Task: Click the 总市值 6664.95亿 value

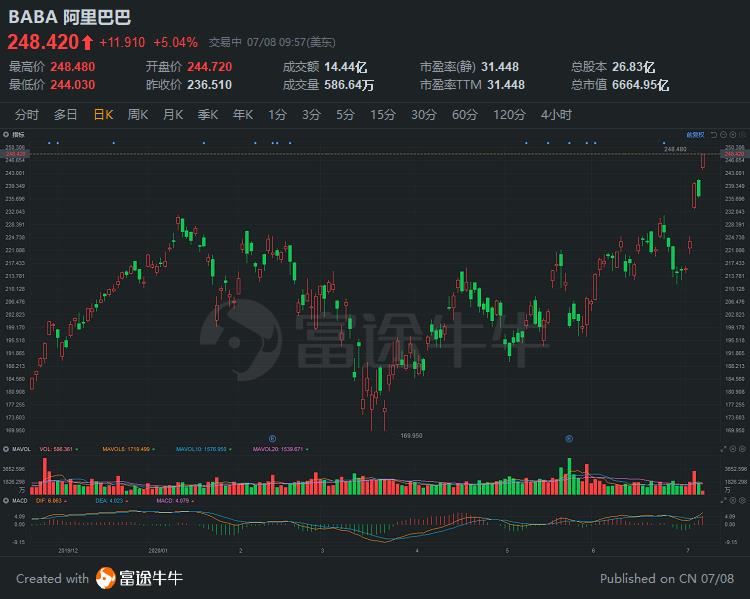Action: (640, 85)
